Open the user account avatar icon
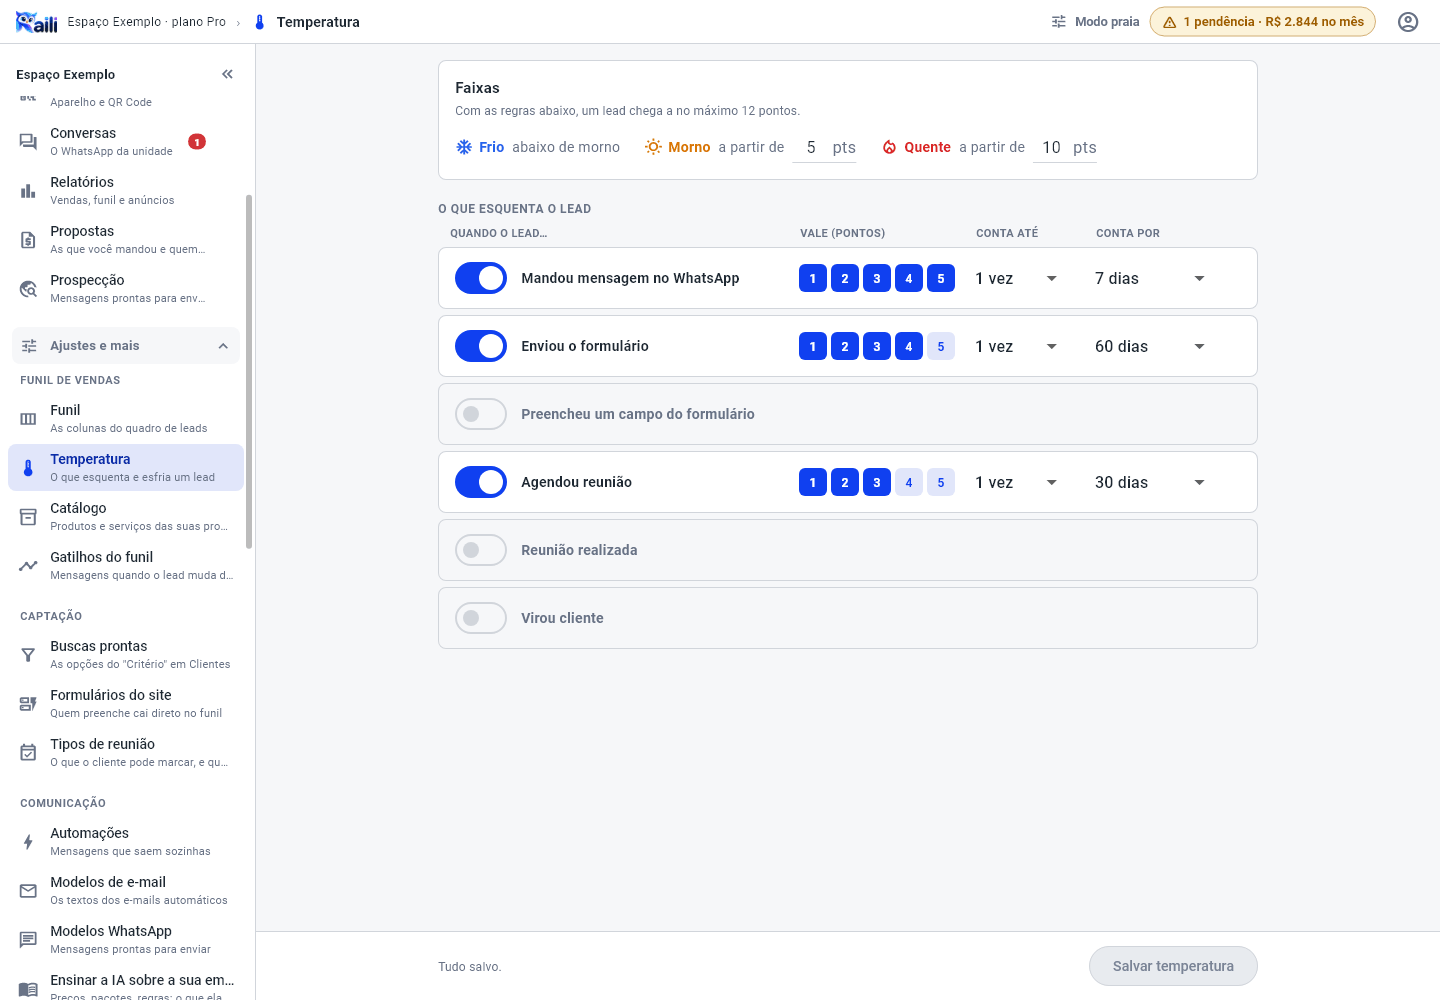Viewport: 1440px width, 1000px height. tap(1408, 22)
